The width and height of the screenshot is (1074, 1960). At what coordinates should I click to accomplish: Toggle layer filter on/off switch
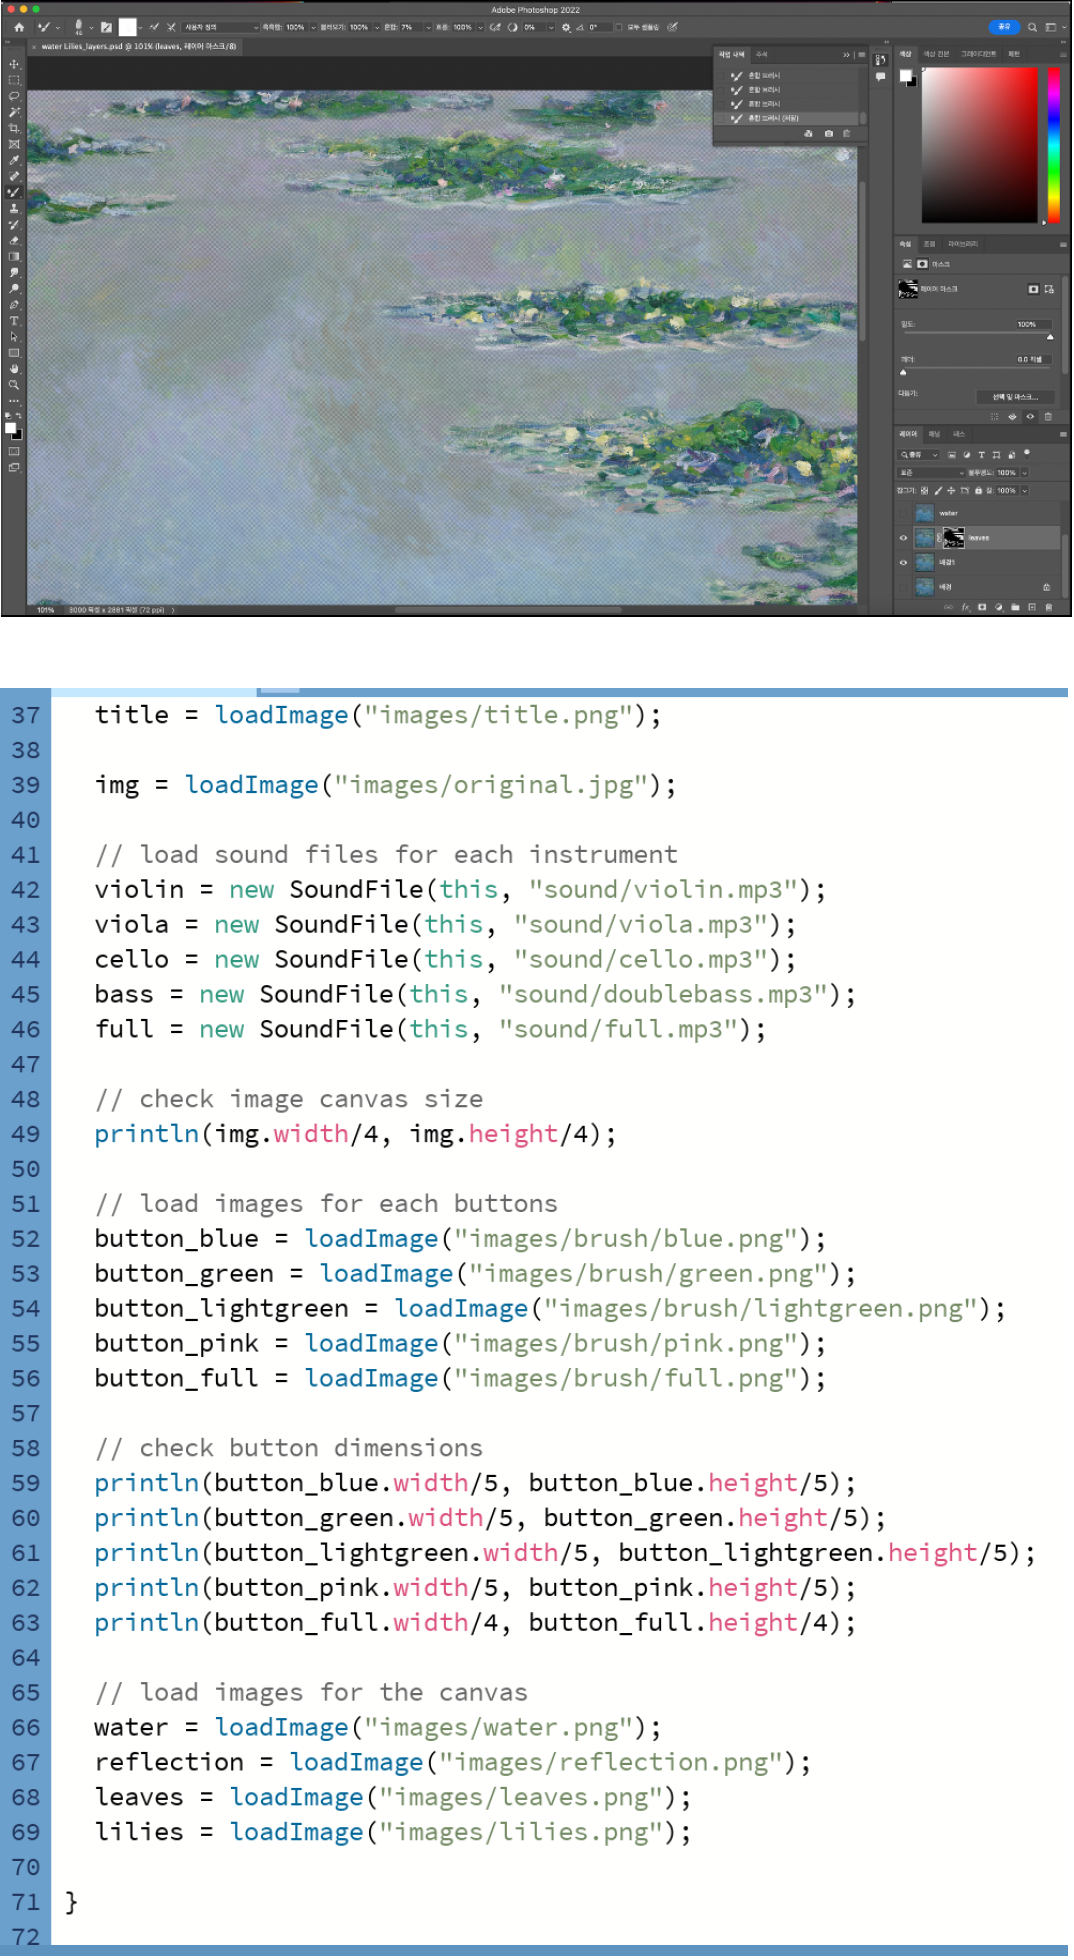pyautogui.click(x=1026, y=454)
